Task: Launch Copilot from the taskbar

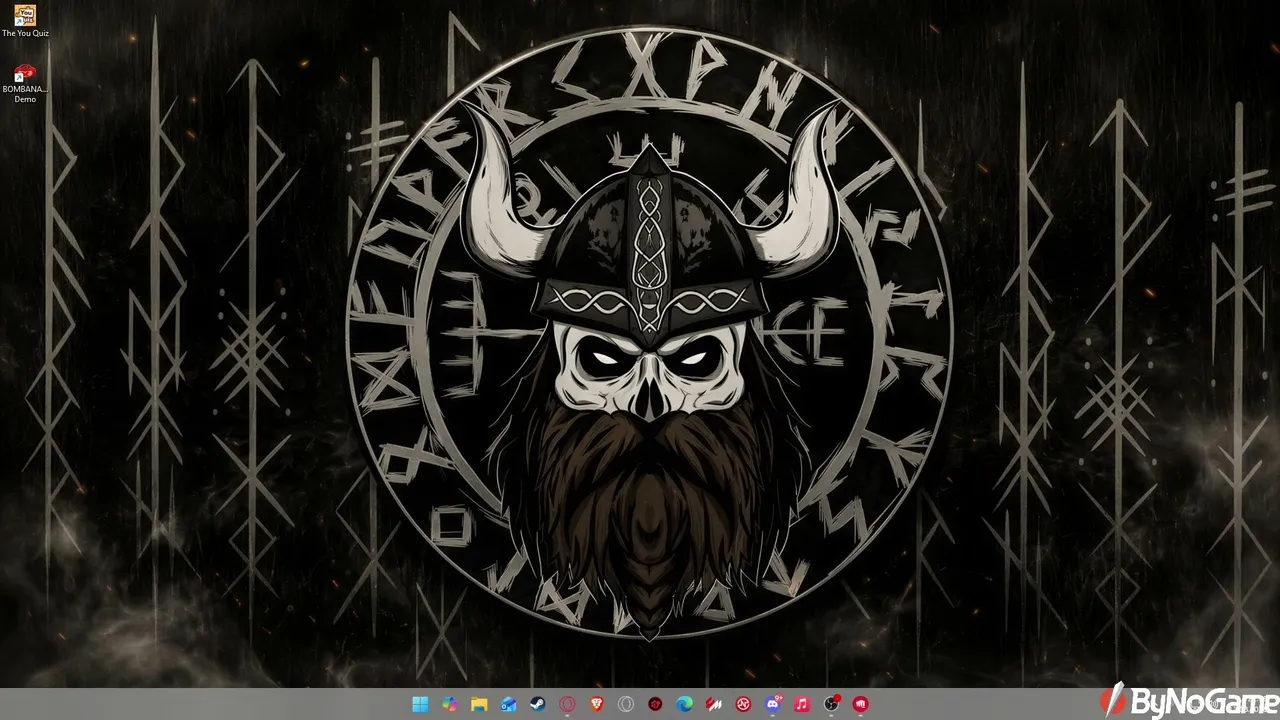Action: (450, 704)
